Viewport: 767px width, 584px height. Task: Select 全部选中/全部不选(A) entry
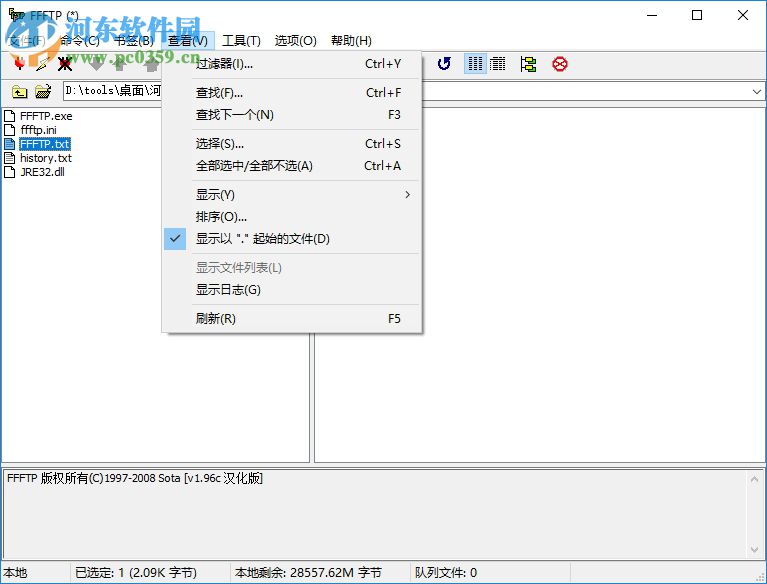(293, 166)
